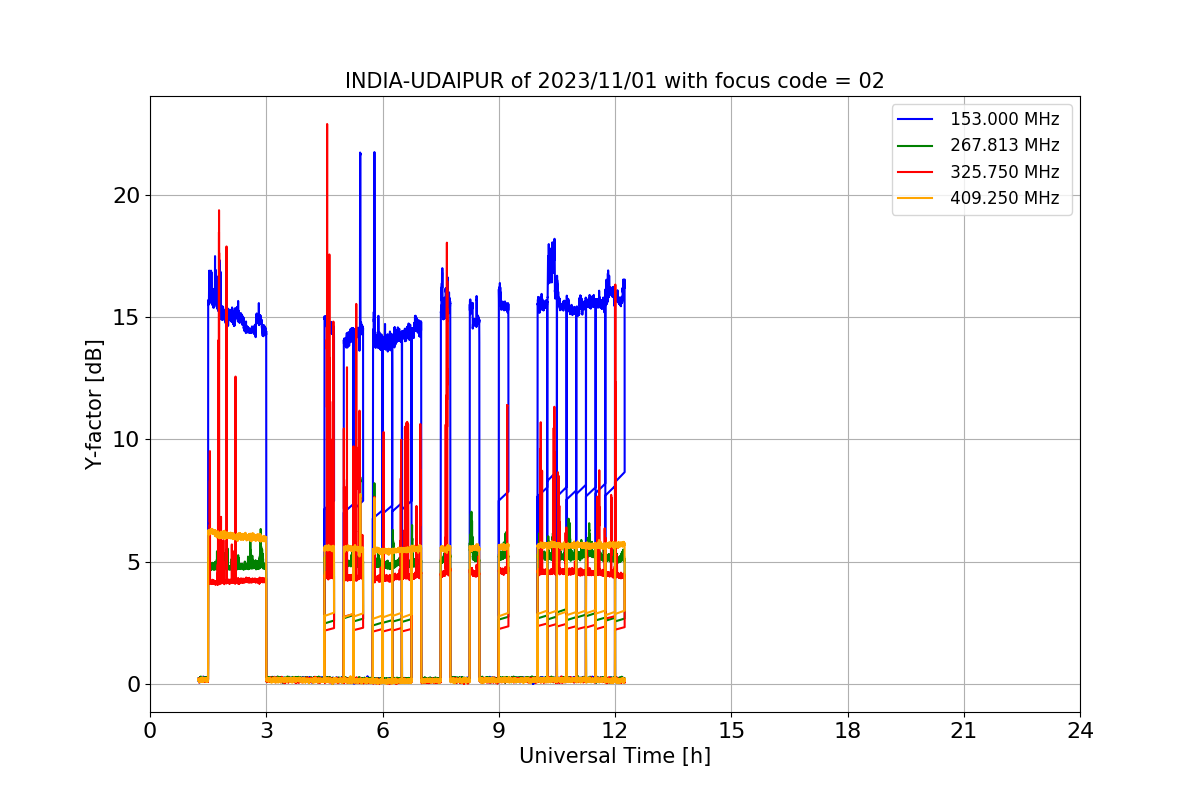Screen dimensions: 1200x800
Task: Click the x-axis tick label 6
Action: (383, 731)
